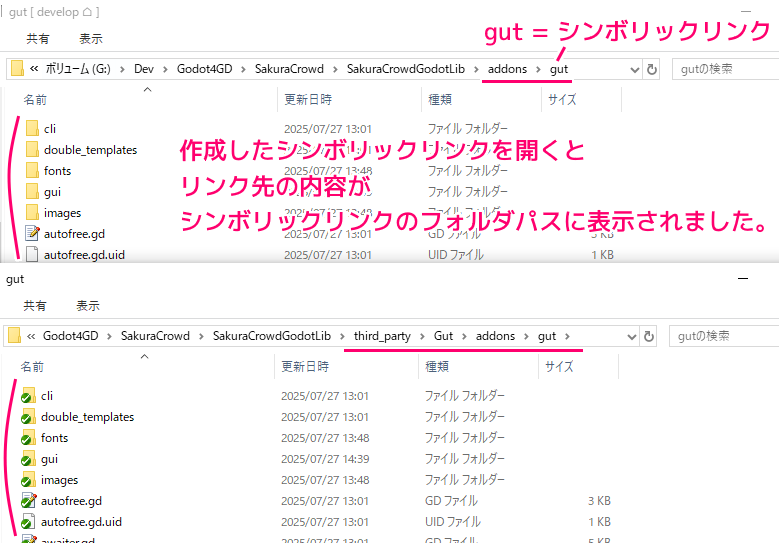Viewport: 779px width, 543px height.
Task: Navigate to SakuraCrowdGodotLib in top breadcrumb
Action: coord(405,69)
